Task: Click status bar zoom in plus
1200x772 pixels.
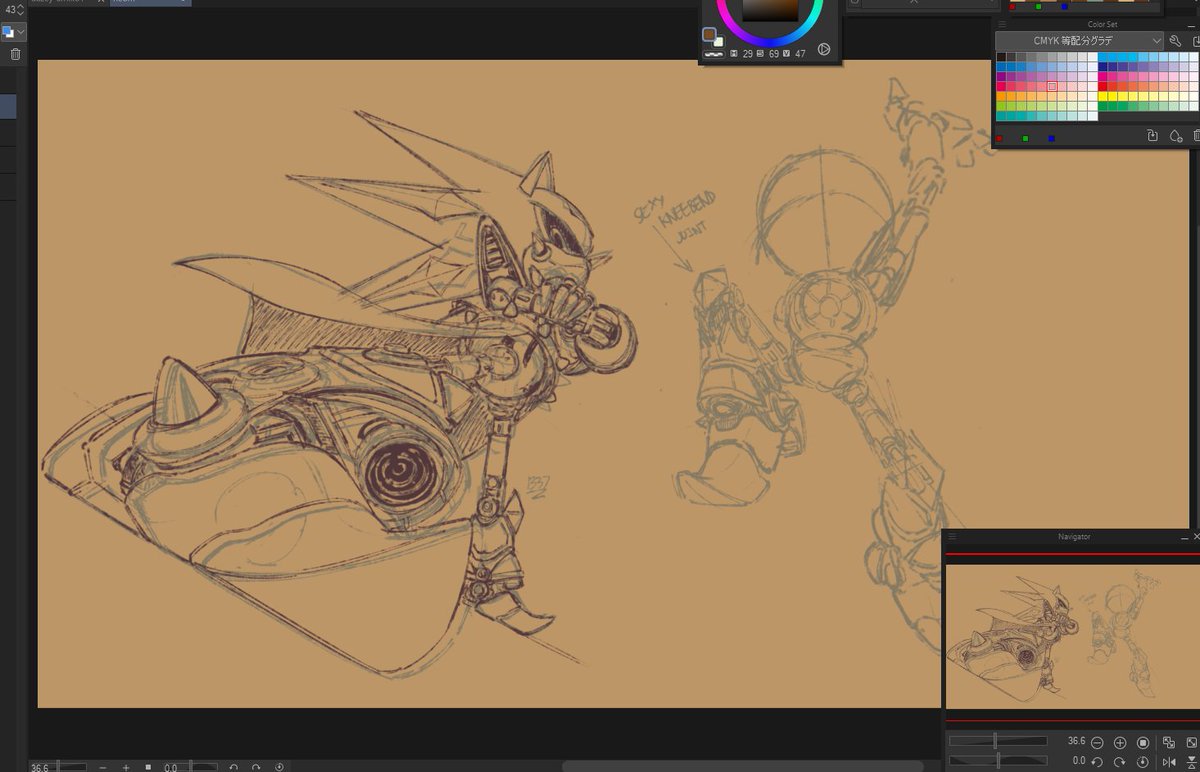Action: [x=126, y=767]
